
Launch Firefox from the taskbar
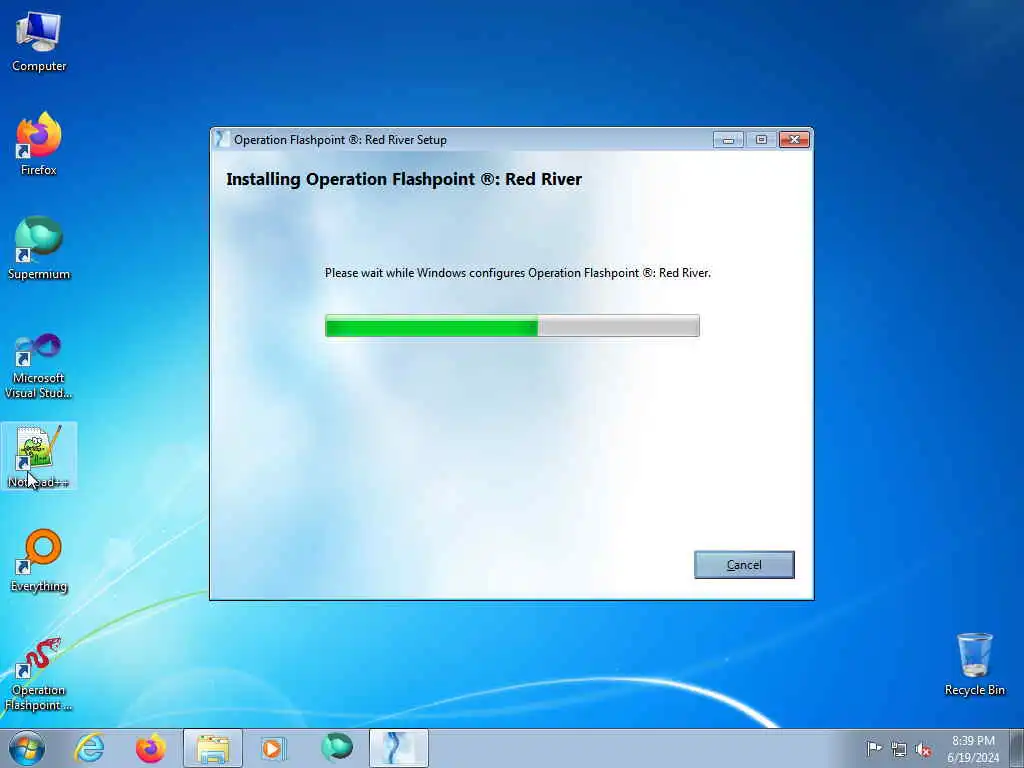(x=151, y=748)
